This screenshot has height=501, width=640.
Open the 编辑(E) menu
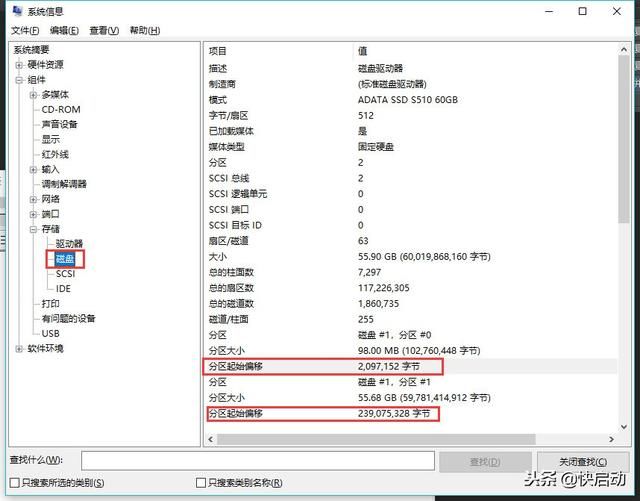point(64,31)
